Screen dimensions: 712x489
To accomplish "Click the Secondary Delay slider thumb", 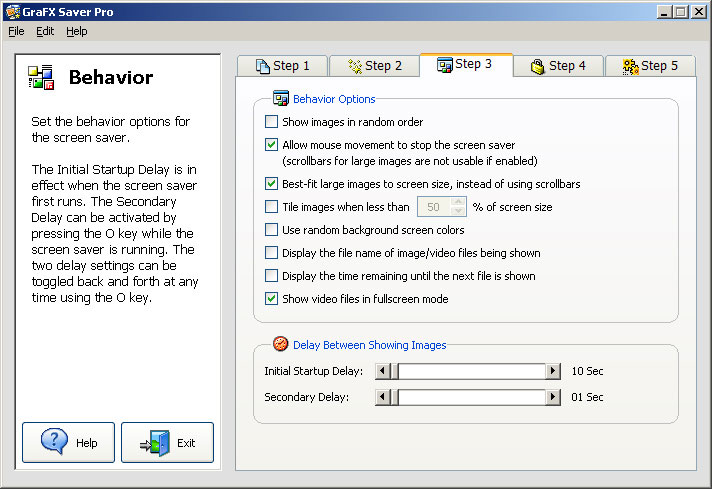I will [395, 397].
